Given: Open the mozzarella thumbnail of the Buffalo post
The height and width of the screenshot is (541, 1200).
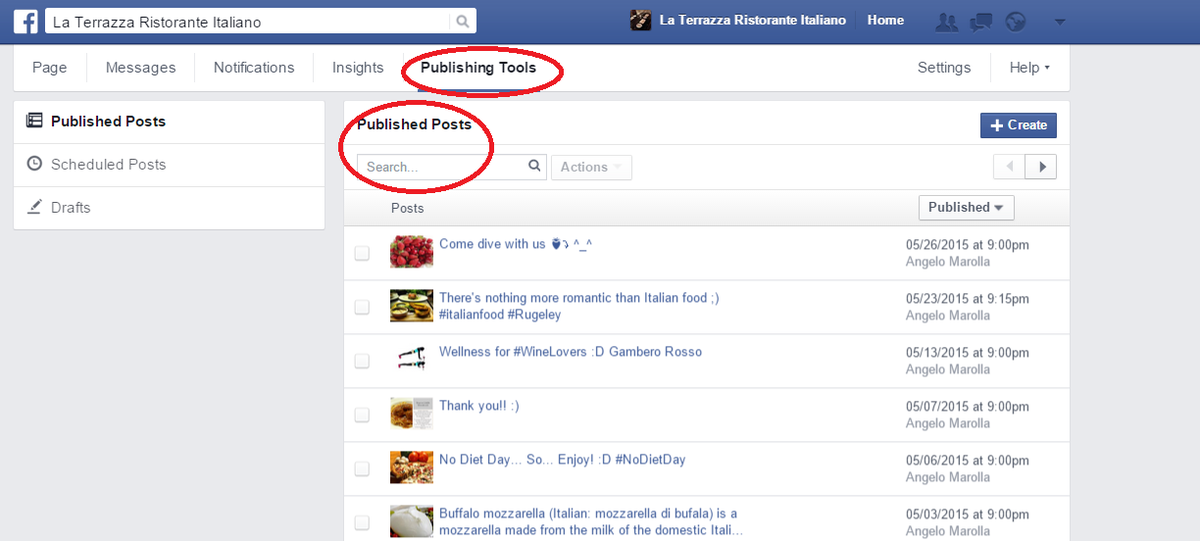Looking at the screenshot, I should (411, 522).
